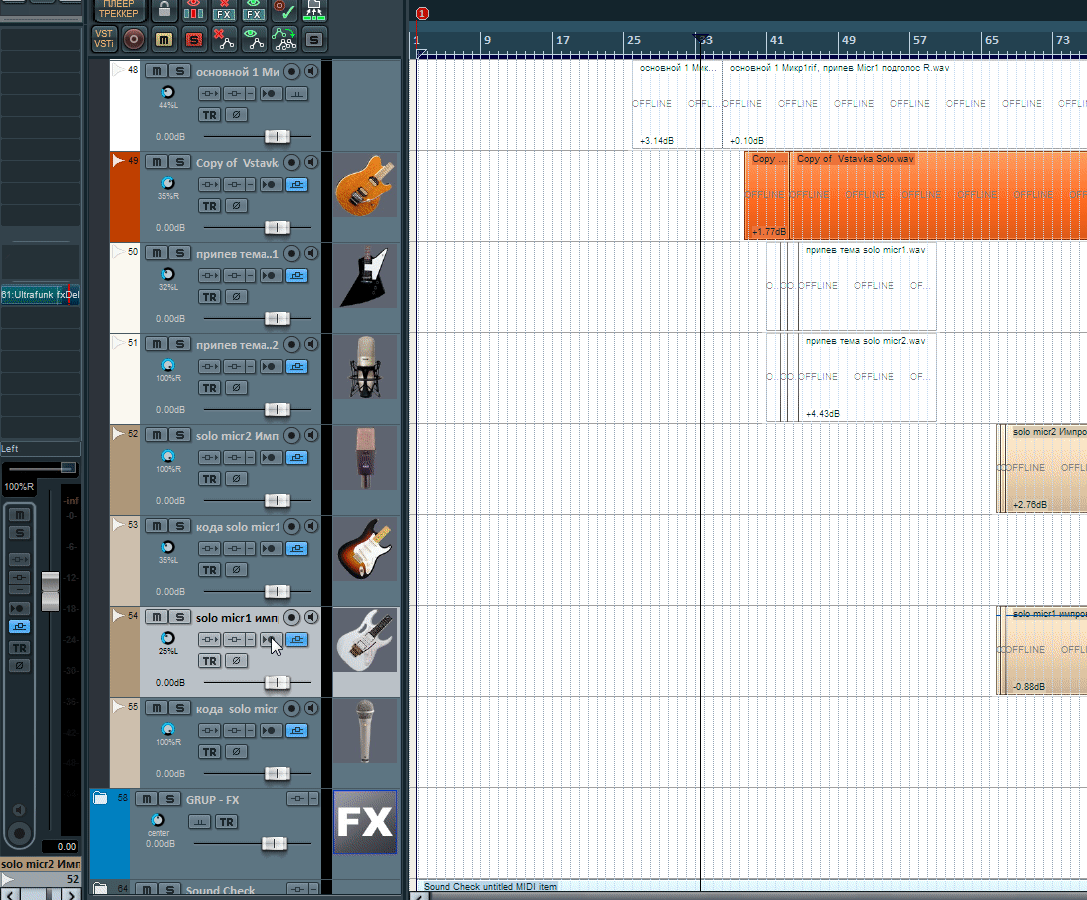Click the track 49 number arrow handle
1087x900 pixels.
(118, 160)
